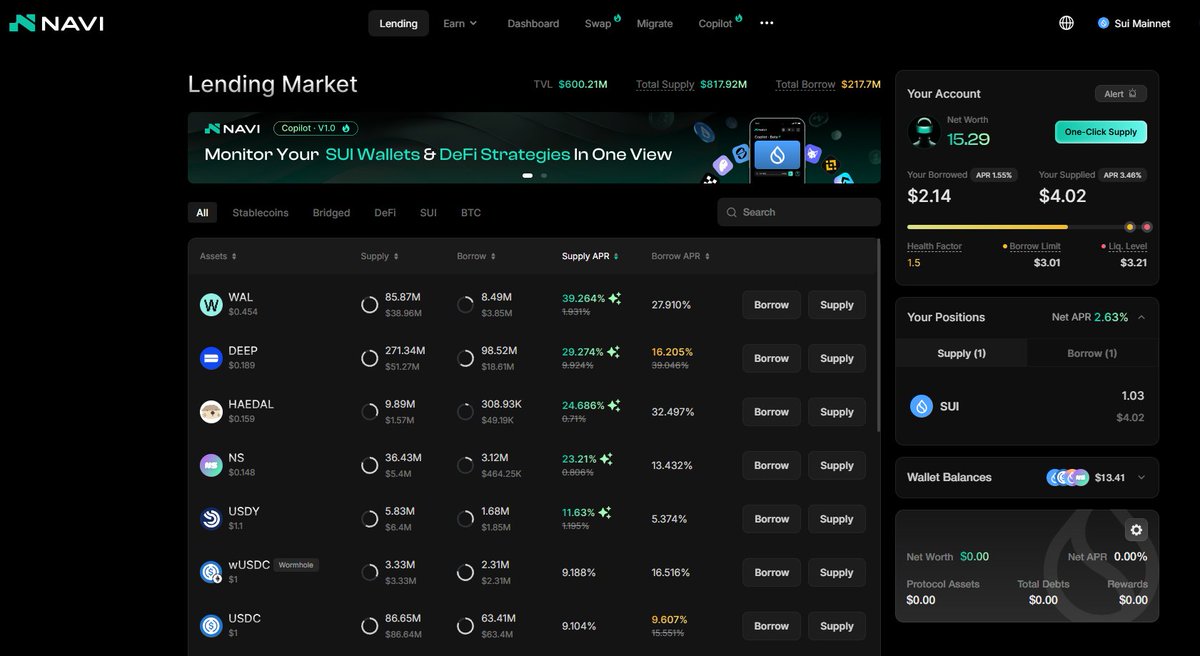The height and width of the screenshot is (656, 1200).
Task: Filter assets by Bridged tab
Action: (x=331, y=213)
